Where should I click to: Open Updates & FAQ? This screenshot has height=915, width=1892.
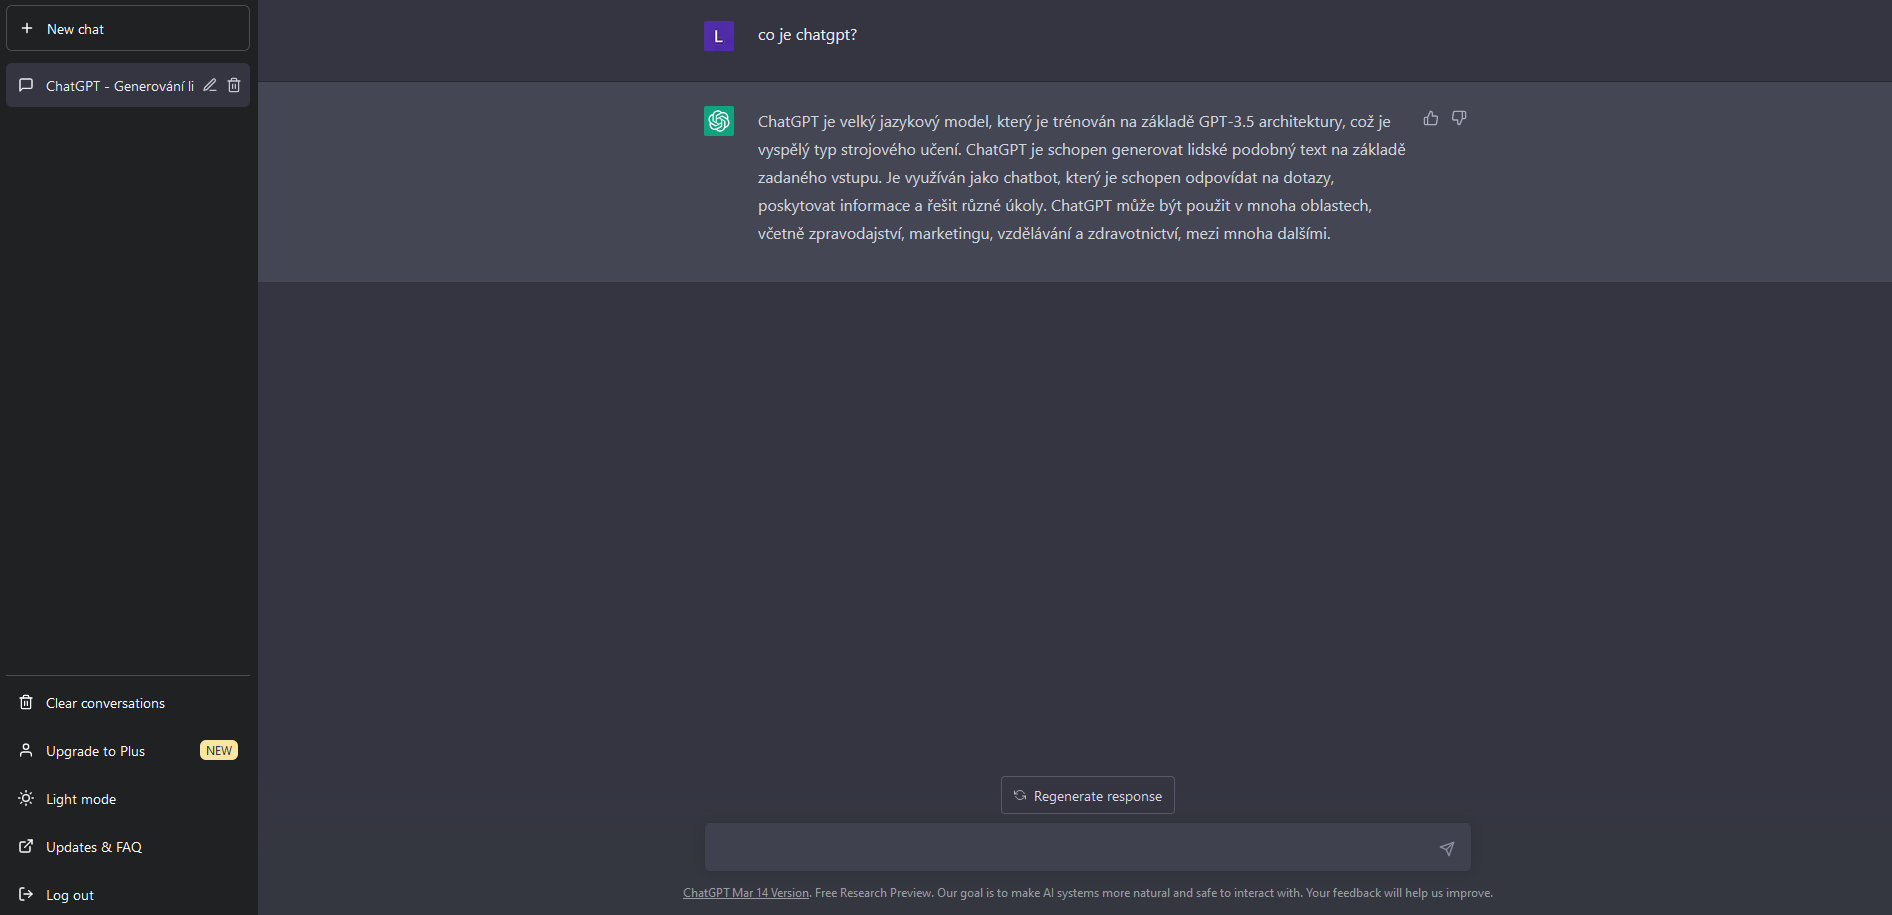pos(128,847)
